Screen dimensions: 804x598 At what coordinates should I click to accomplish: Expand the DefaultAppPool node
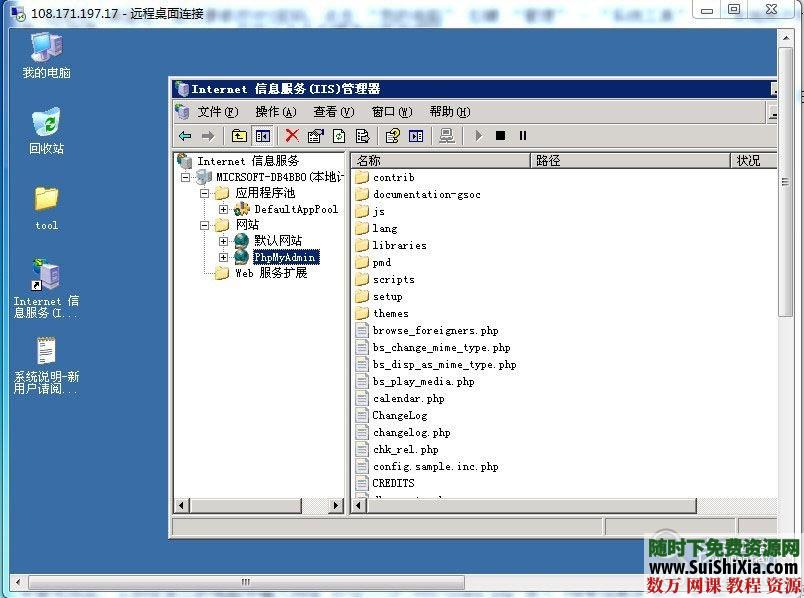point(222,209)
